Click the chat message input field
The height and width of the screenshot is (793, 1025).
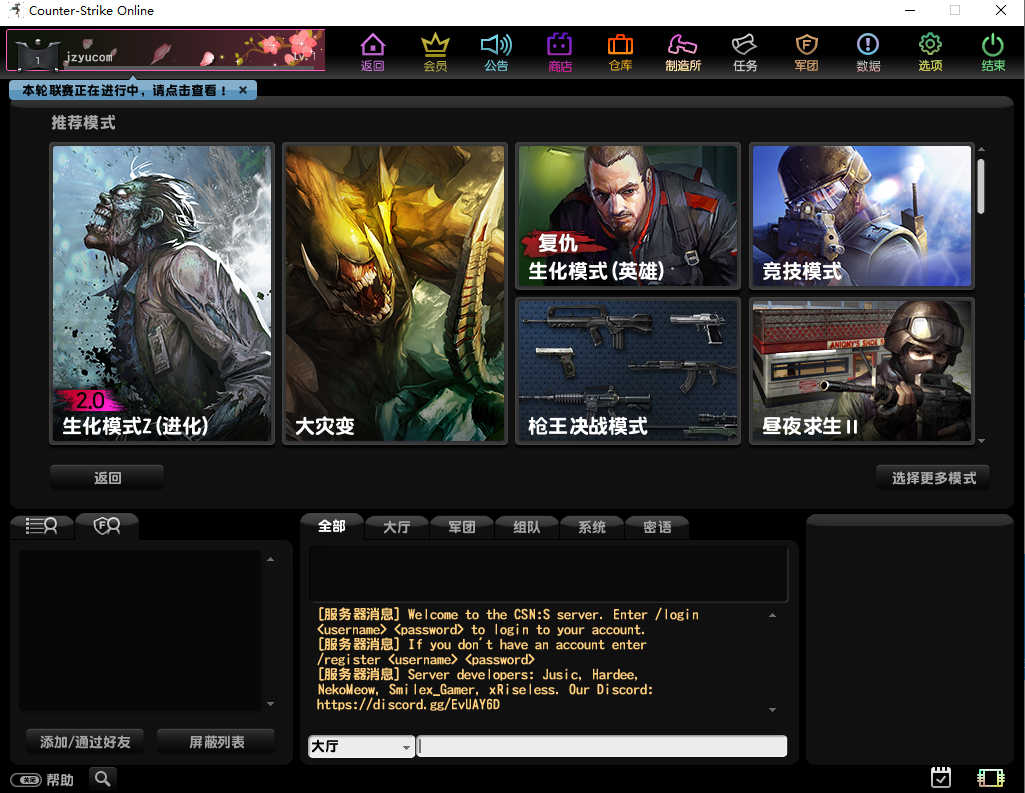(x=601, y=746)
